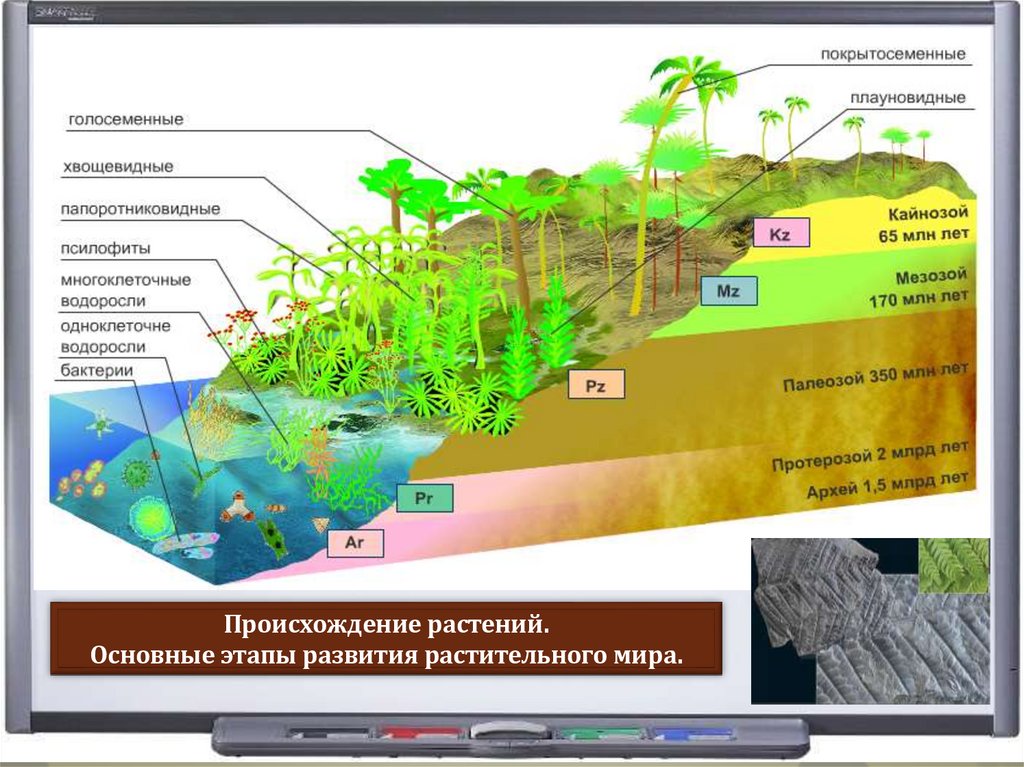Click the text 'Мезозой 170 млн лет'
The height and width of the screenshot is (767, 1024).
(x=919, y=287)
